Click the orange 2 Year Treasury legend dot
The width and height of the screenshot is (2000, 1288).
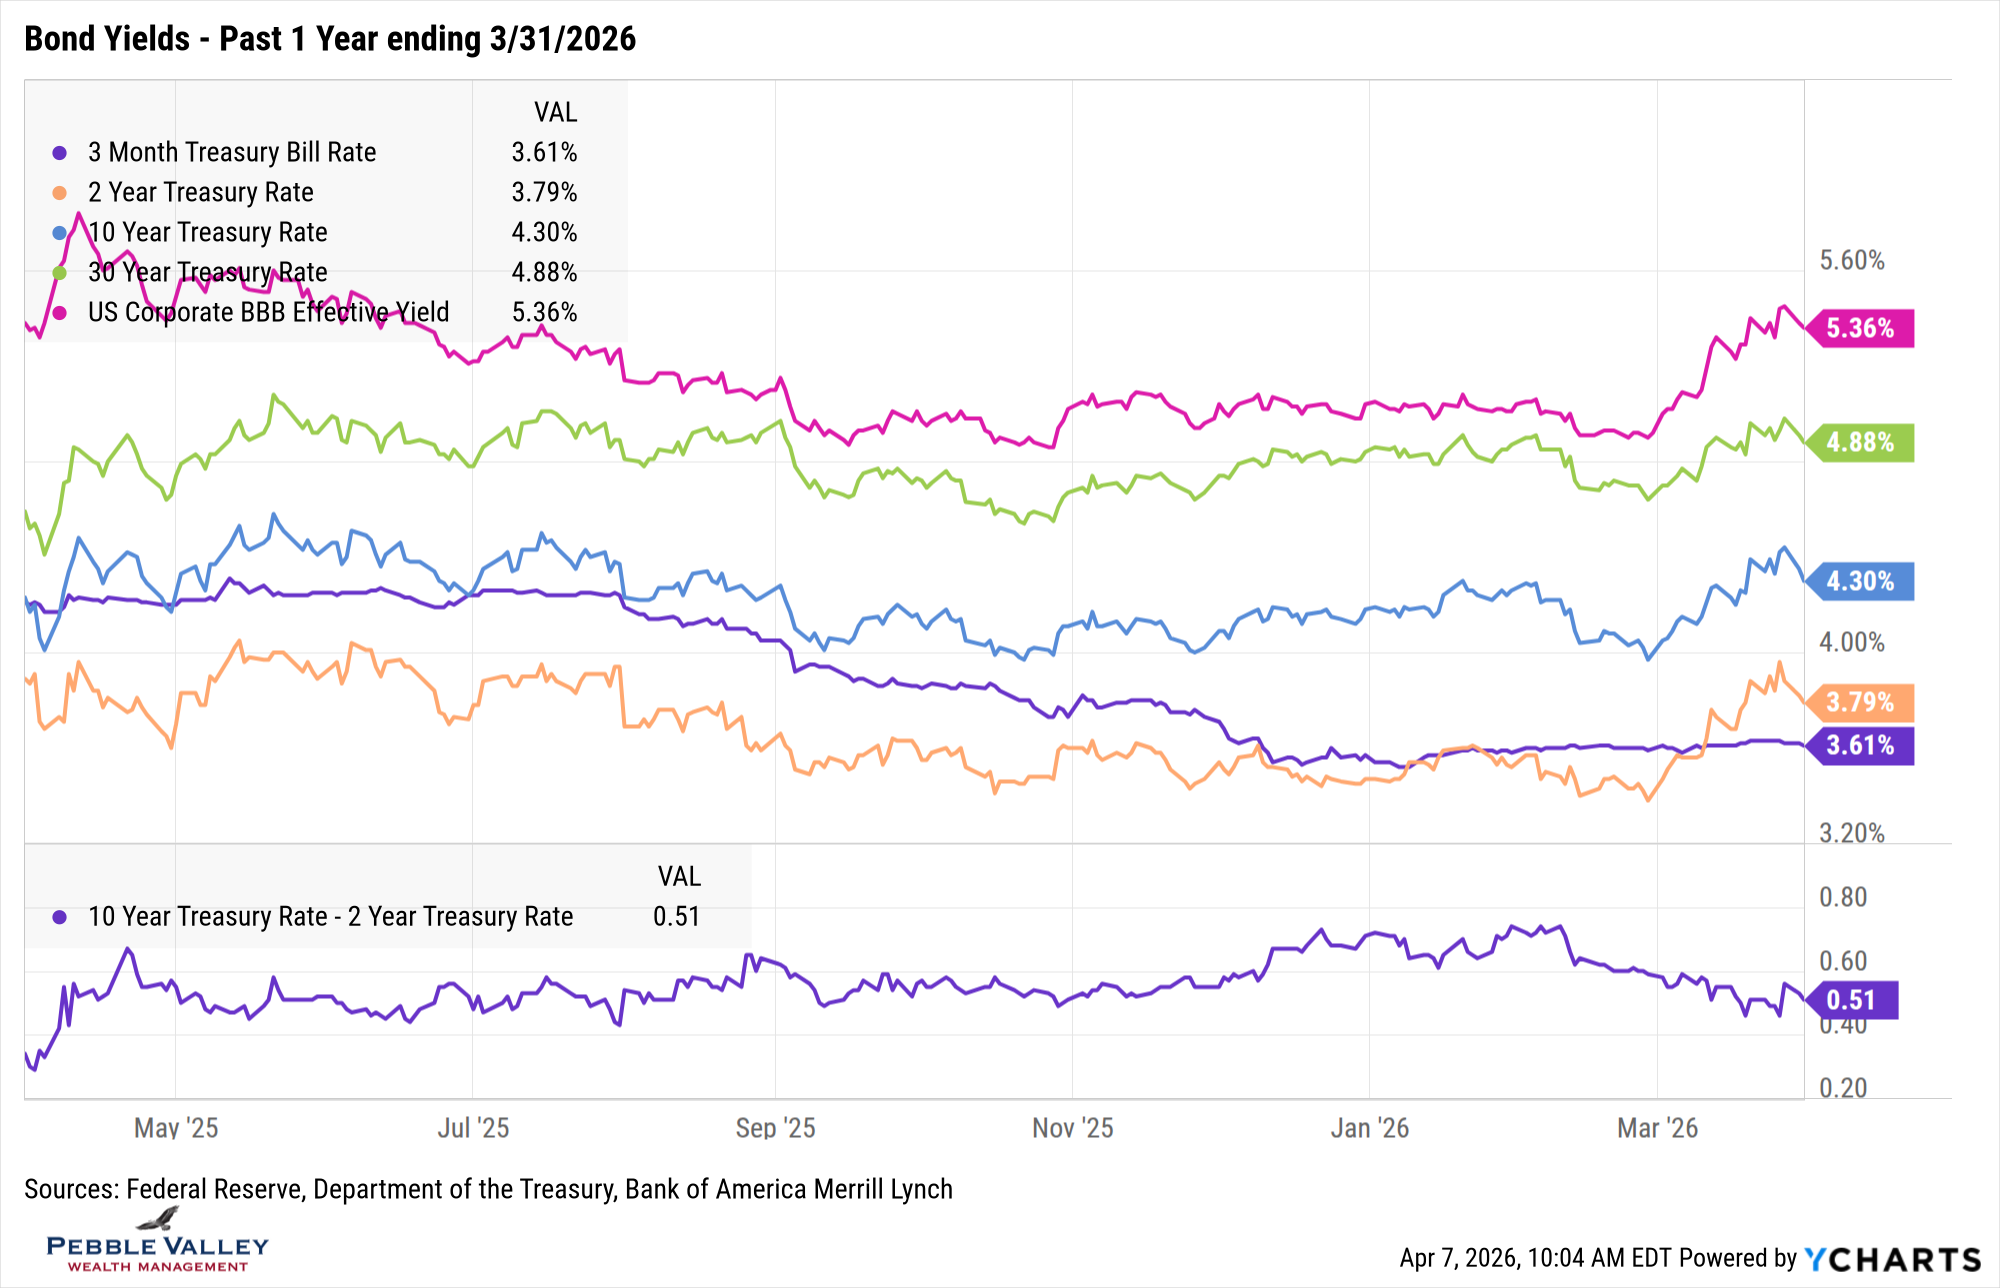click(60, 193)
